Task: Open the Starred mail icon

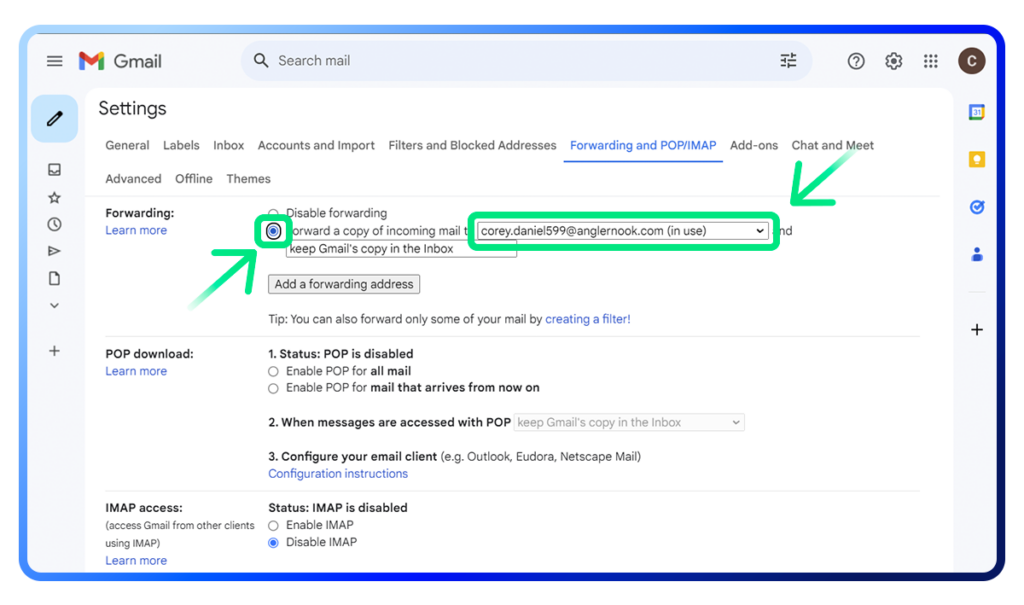Action: (x=55, y=198)
